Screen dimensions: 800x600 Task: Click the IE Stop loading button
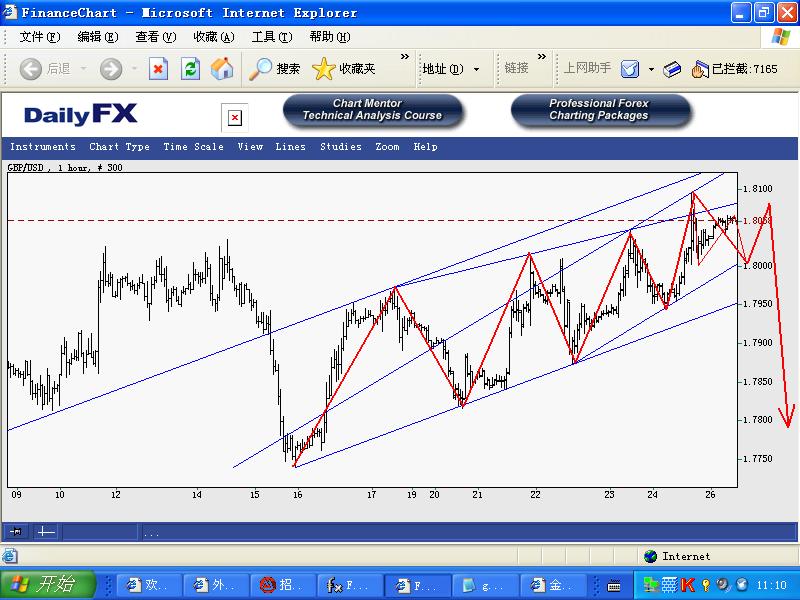coord(158,69)
